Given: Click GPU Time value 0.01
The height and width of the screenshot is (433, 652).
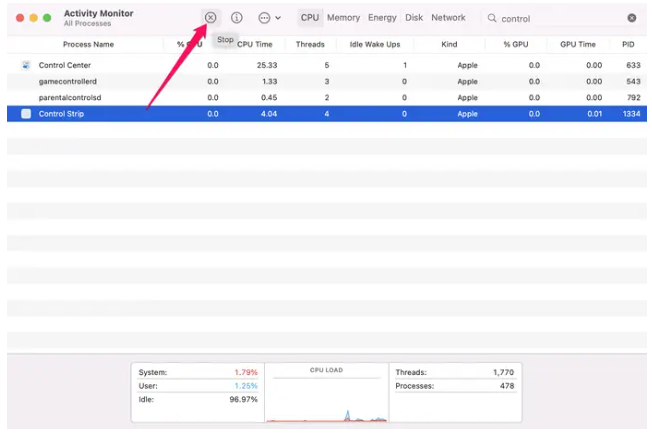Looking at the screenshot, I should tap(594, 114).
